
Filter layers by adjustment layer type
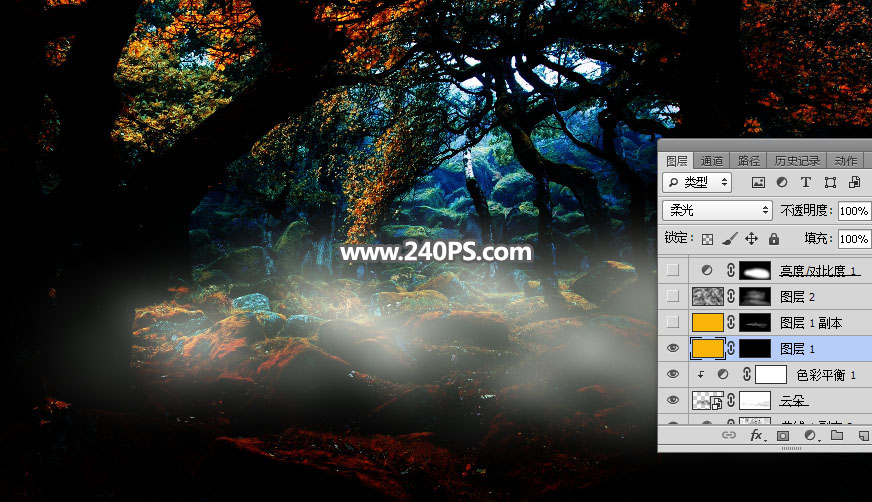(x=782, y=182)
